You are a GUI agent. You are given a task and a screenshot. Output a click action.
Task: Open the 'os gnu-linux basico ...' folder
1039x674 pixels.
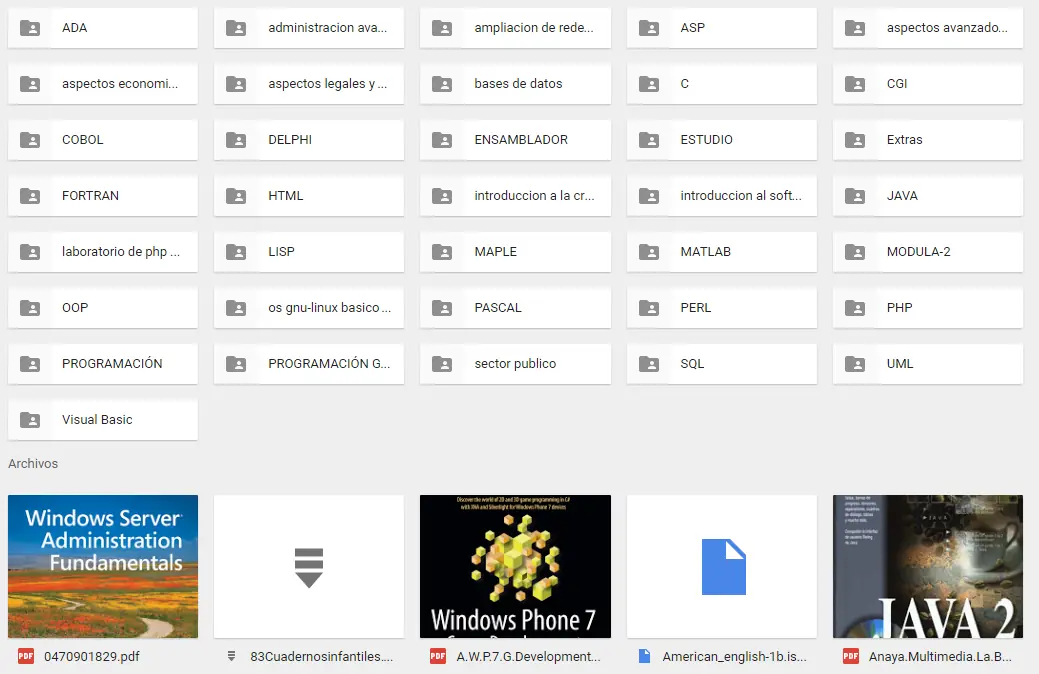click(x=309, y=308)
